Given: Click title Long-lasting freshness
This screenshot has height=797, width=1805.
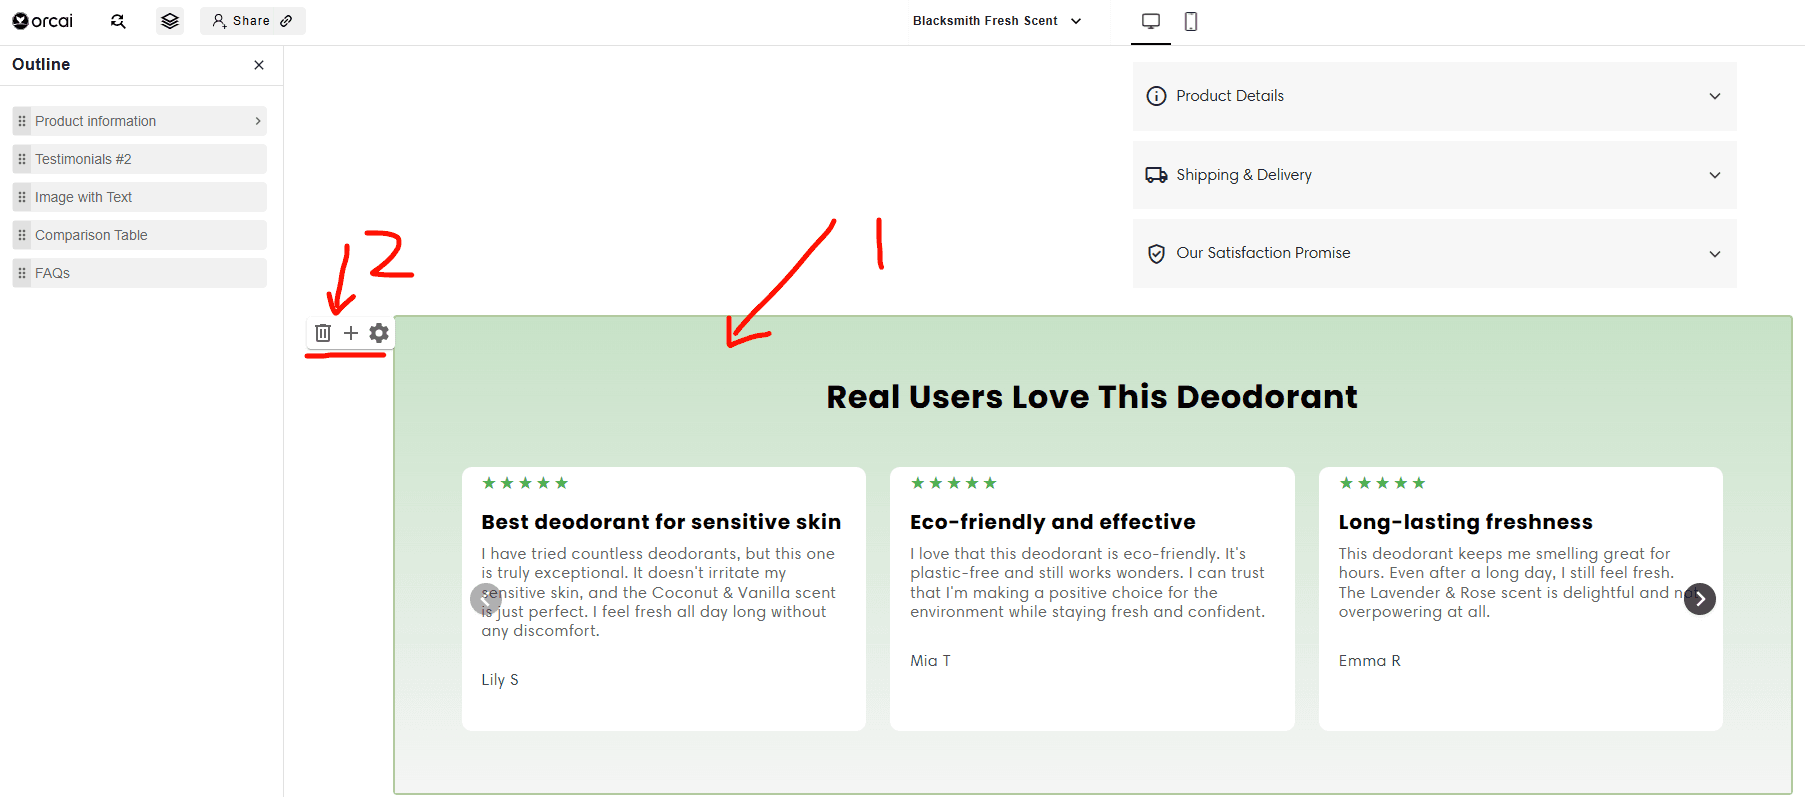Looking at the screenshot, I should (1466, 522).
